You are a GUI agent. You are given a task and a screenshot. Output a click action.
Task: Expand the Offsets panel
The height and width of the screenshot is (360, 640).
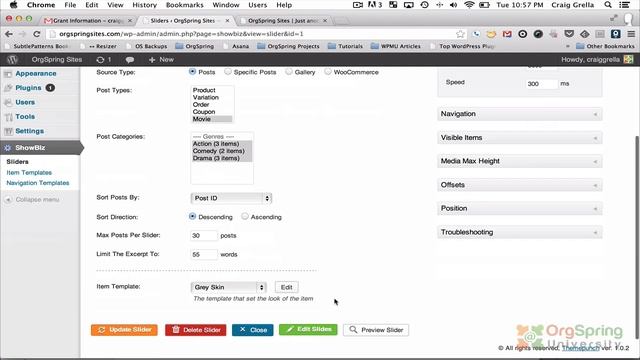click(x=520, y=185)
